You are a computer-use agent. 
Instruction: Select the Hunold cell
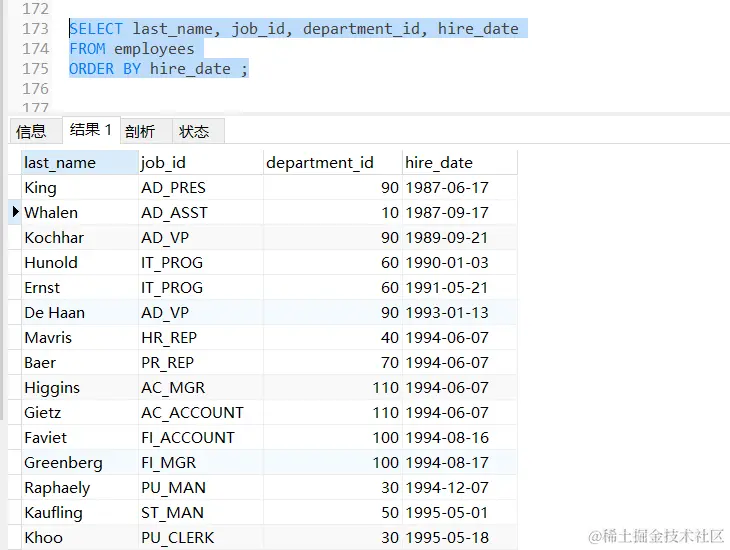pos(80,263)
